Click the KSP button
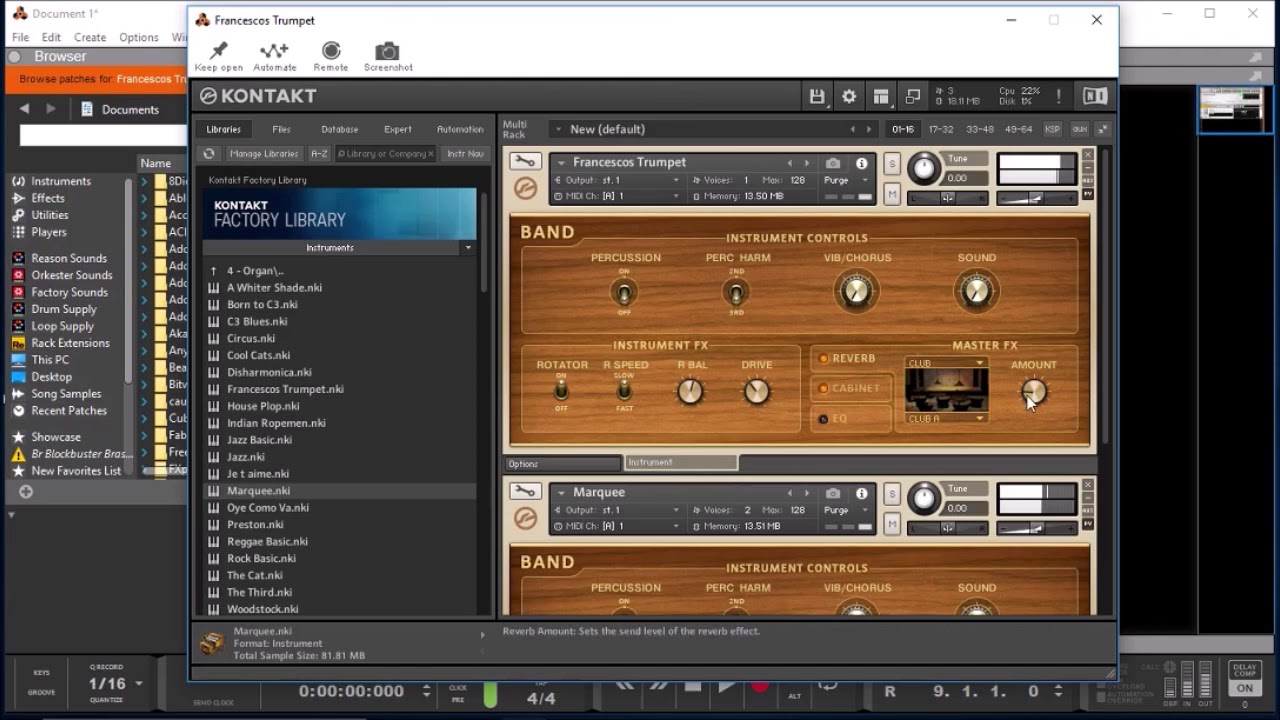1280x720 pixels. 1052,129
